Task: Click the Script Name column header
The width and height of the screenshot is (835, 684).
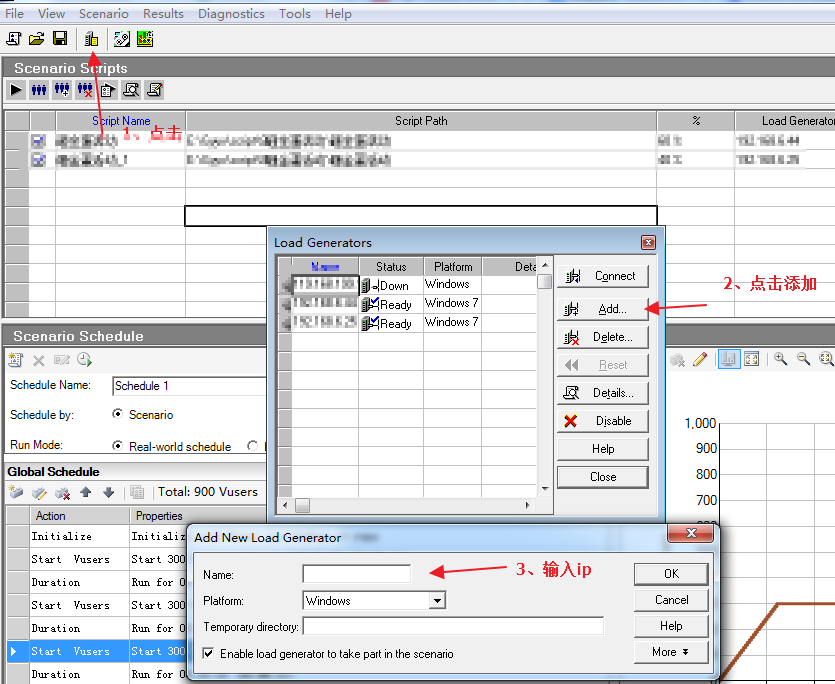Action: click(x=121, y=121)
